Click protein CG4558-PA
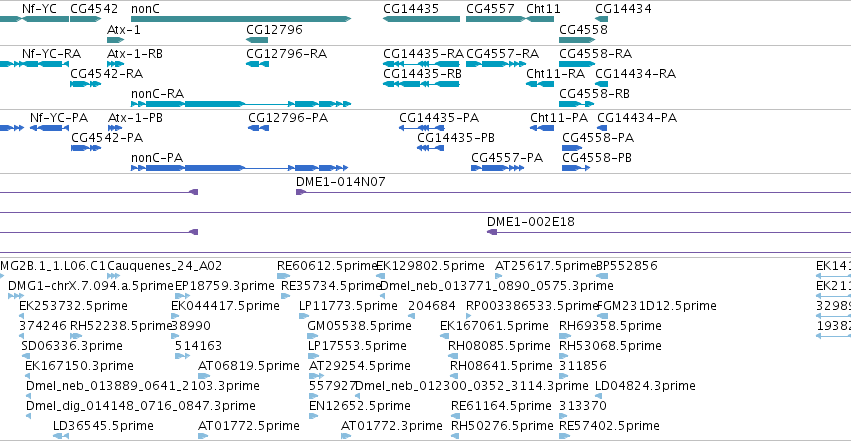The height and width of the screenshot is (441, 851). click(572, 148)
